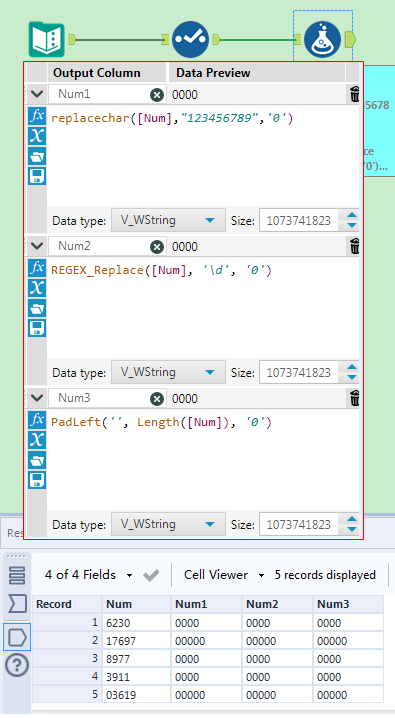Increase the Num1 size value with up arrow
Screen dimensions: 395x718
point(352,215)
